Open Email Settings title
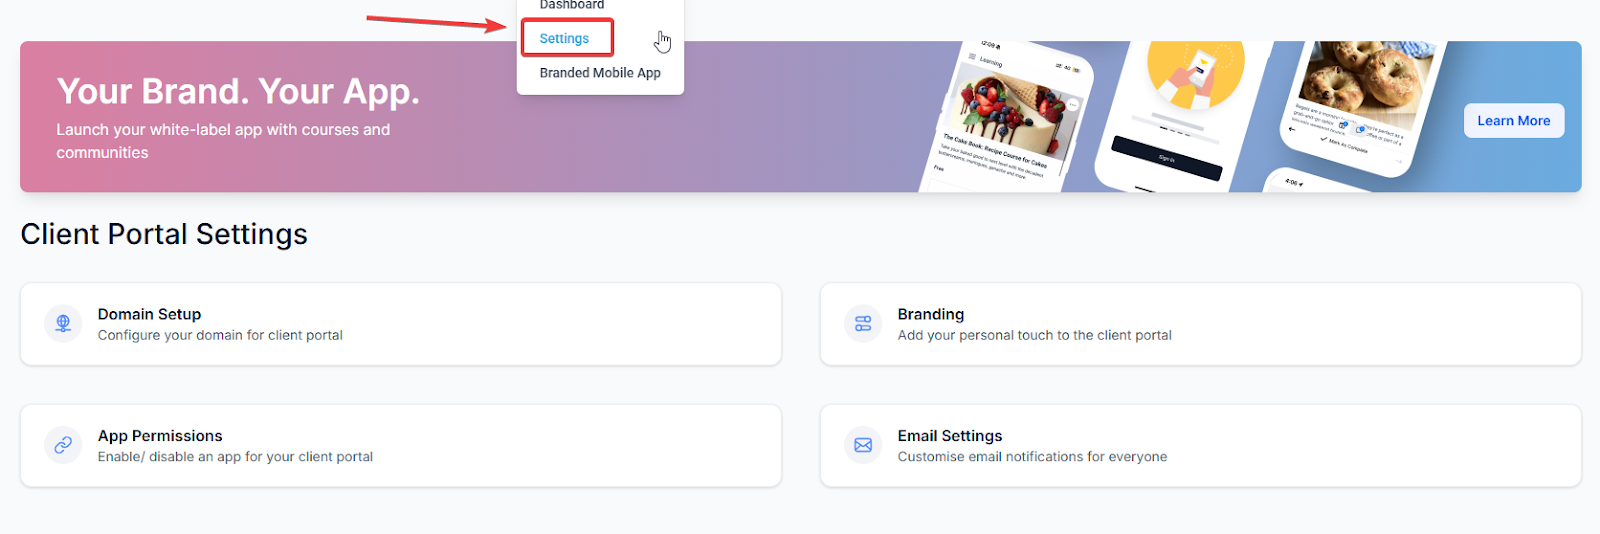 (x=949, y=436)
